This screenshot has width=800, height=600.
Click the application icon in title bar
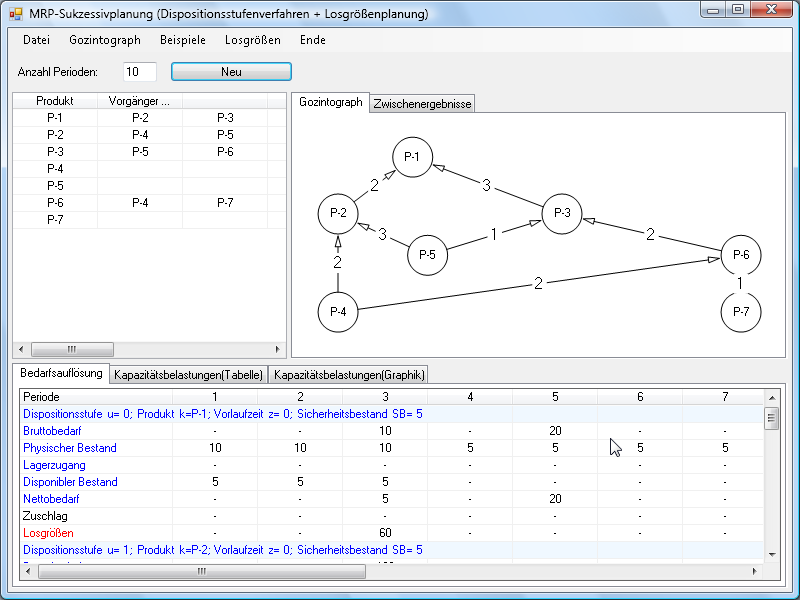coord(15,14)
